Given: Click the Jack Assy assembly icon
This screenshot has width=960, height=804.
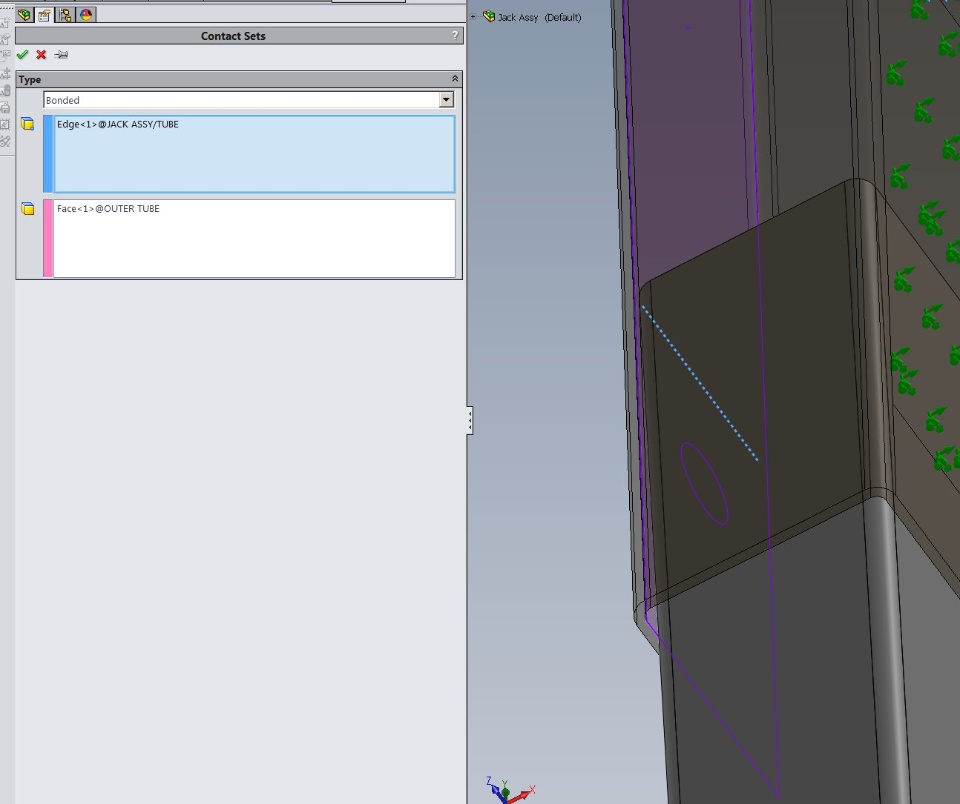Looking at the screenshot, I should click(489, 17).
